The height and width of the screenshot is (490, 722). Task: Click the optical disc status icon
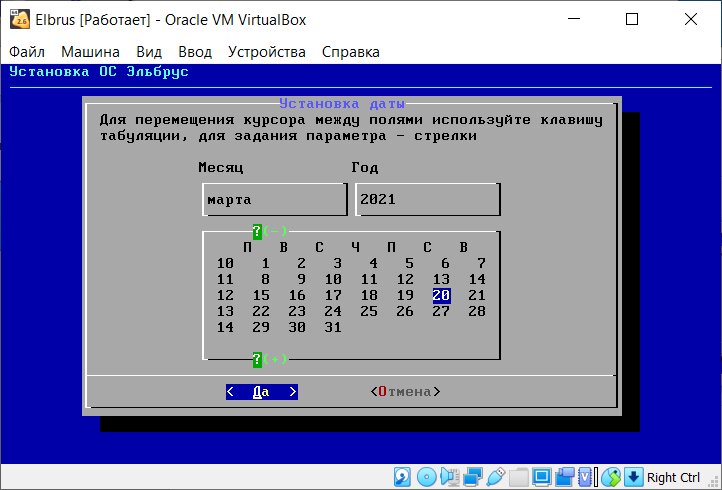coord(426,477)
